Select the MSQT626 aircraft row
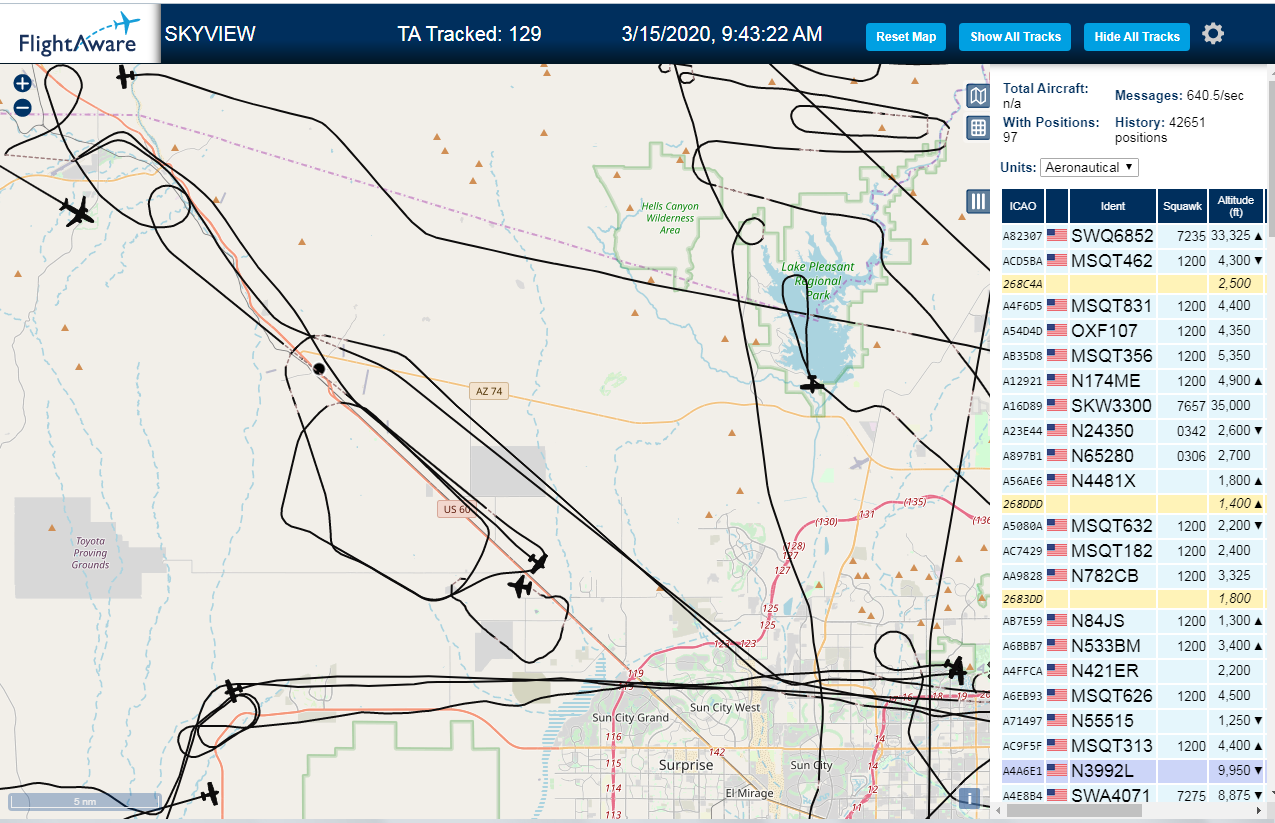 click(1134, 696)
